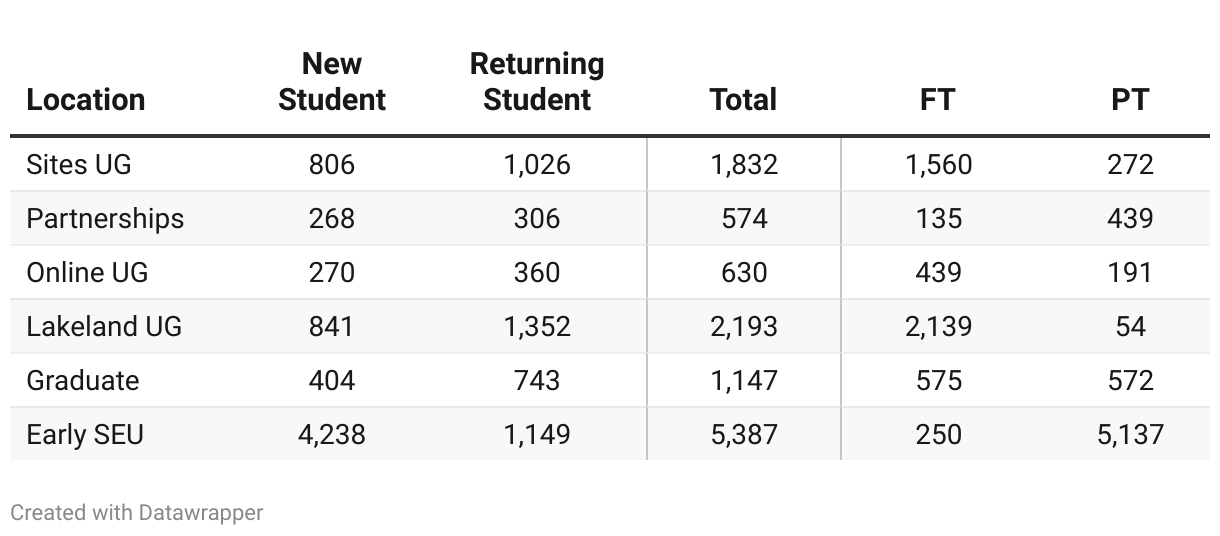The image size is (1220, 536).
Task: Click Graduate returning student value 743
Action: 537,380
